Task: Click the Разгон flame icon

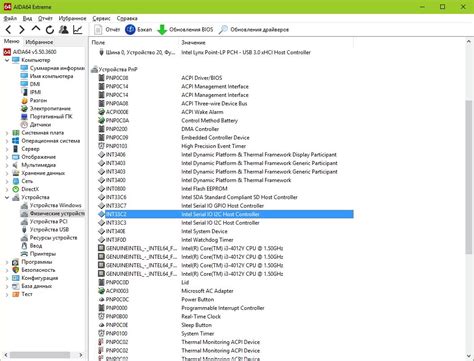Action: tap(24, 100)
